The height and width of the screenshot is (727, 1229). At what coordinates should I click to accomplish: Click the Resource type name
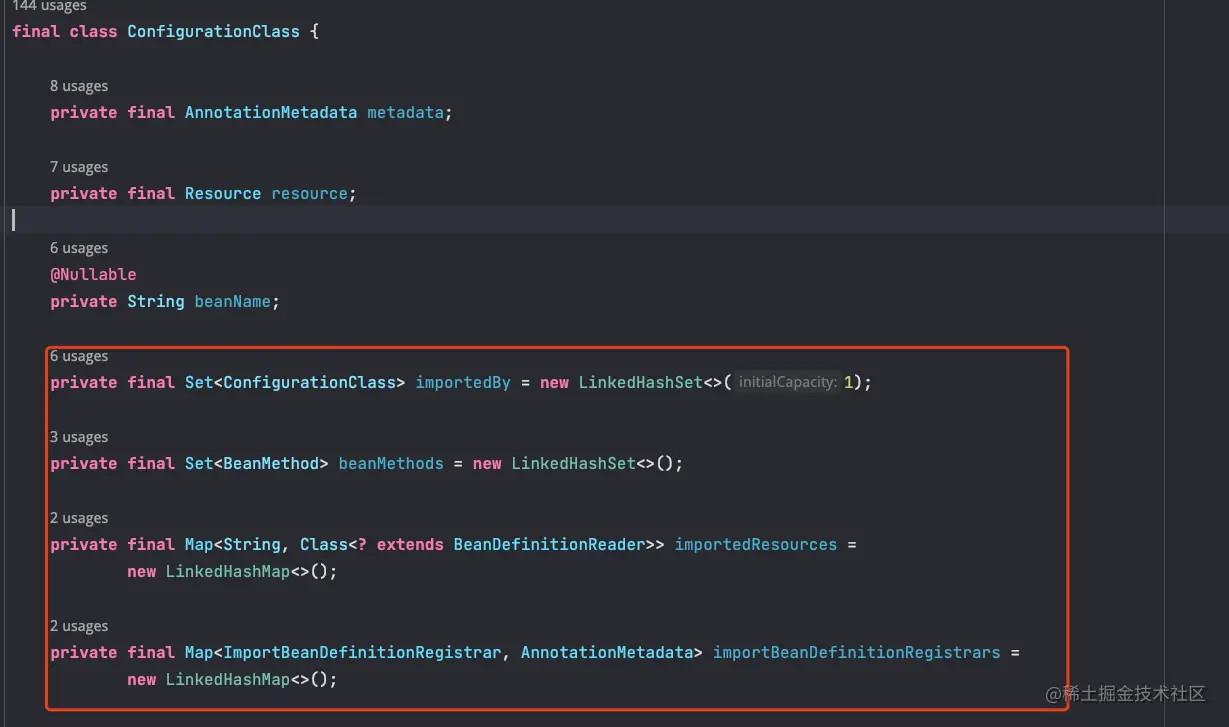[x=223, y=193]
